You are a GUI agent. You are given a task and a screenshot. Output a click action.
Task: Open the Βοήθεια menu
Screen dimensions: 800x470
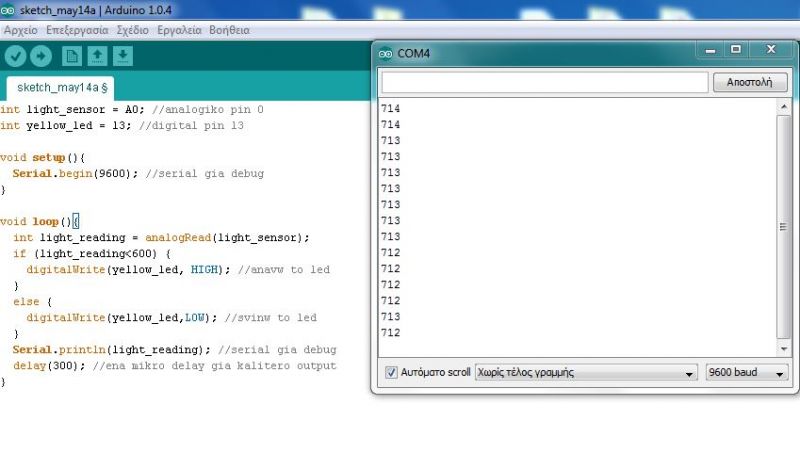click(x=230, y=30)
